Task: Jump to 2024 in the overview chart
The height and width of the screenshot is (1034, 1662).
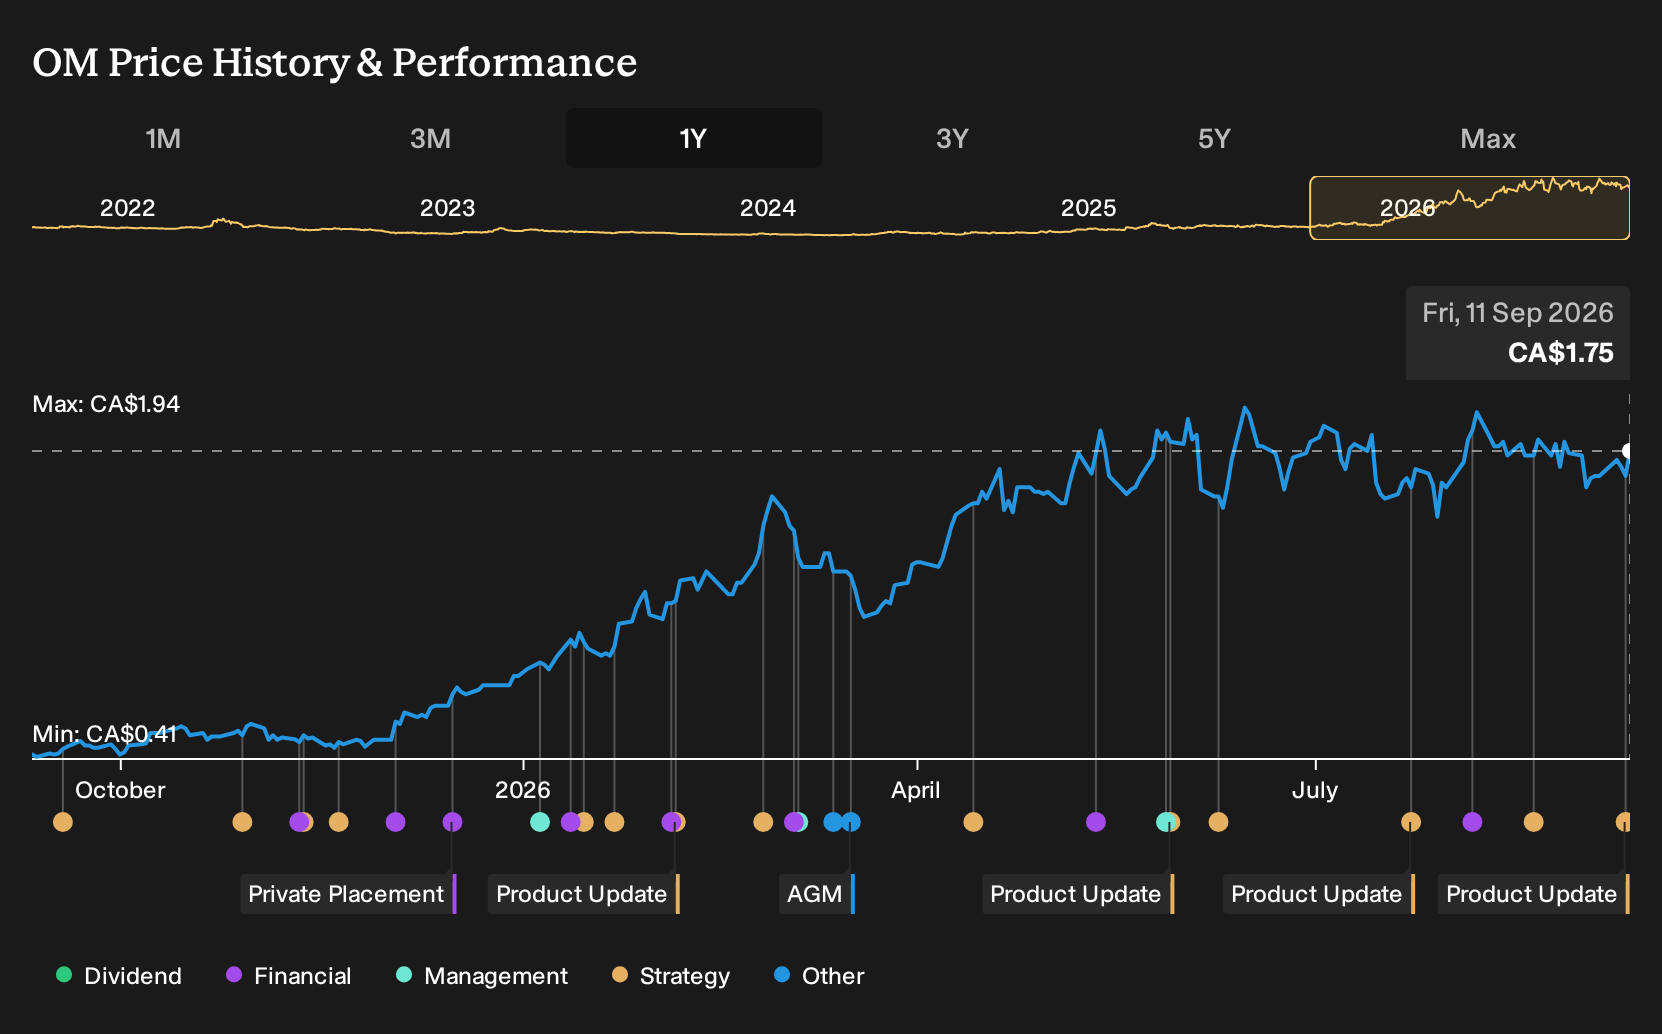Action: click(x=768, y=208)
